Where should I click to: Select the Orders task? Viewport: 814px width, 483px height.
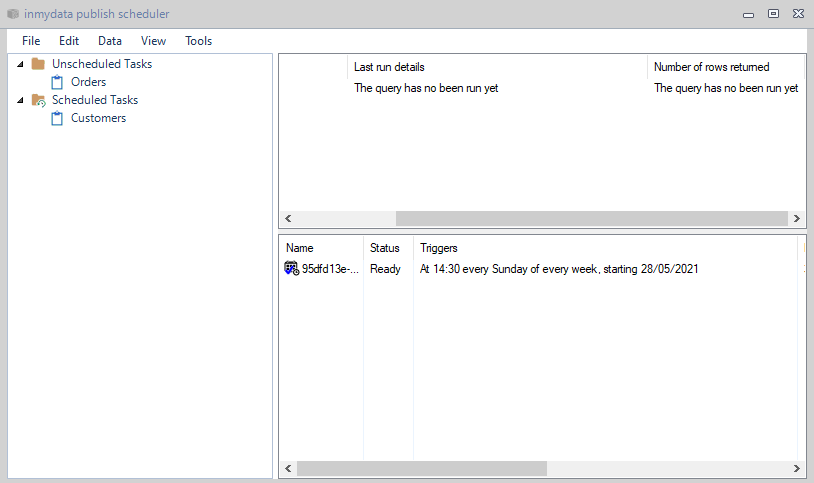click(x=88, y=82)
